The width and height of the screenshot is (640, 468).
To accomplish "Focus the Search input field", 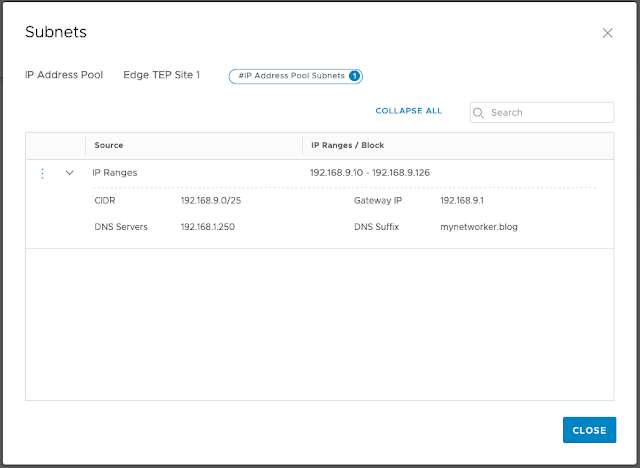I will pyautogui.click(x=550, y=112).
